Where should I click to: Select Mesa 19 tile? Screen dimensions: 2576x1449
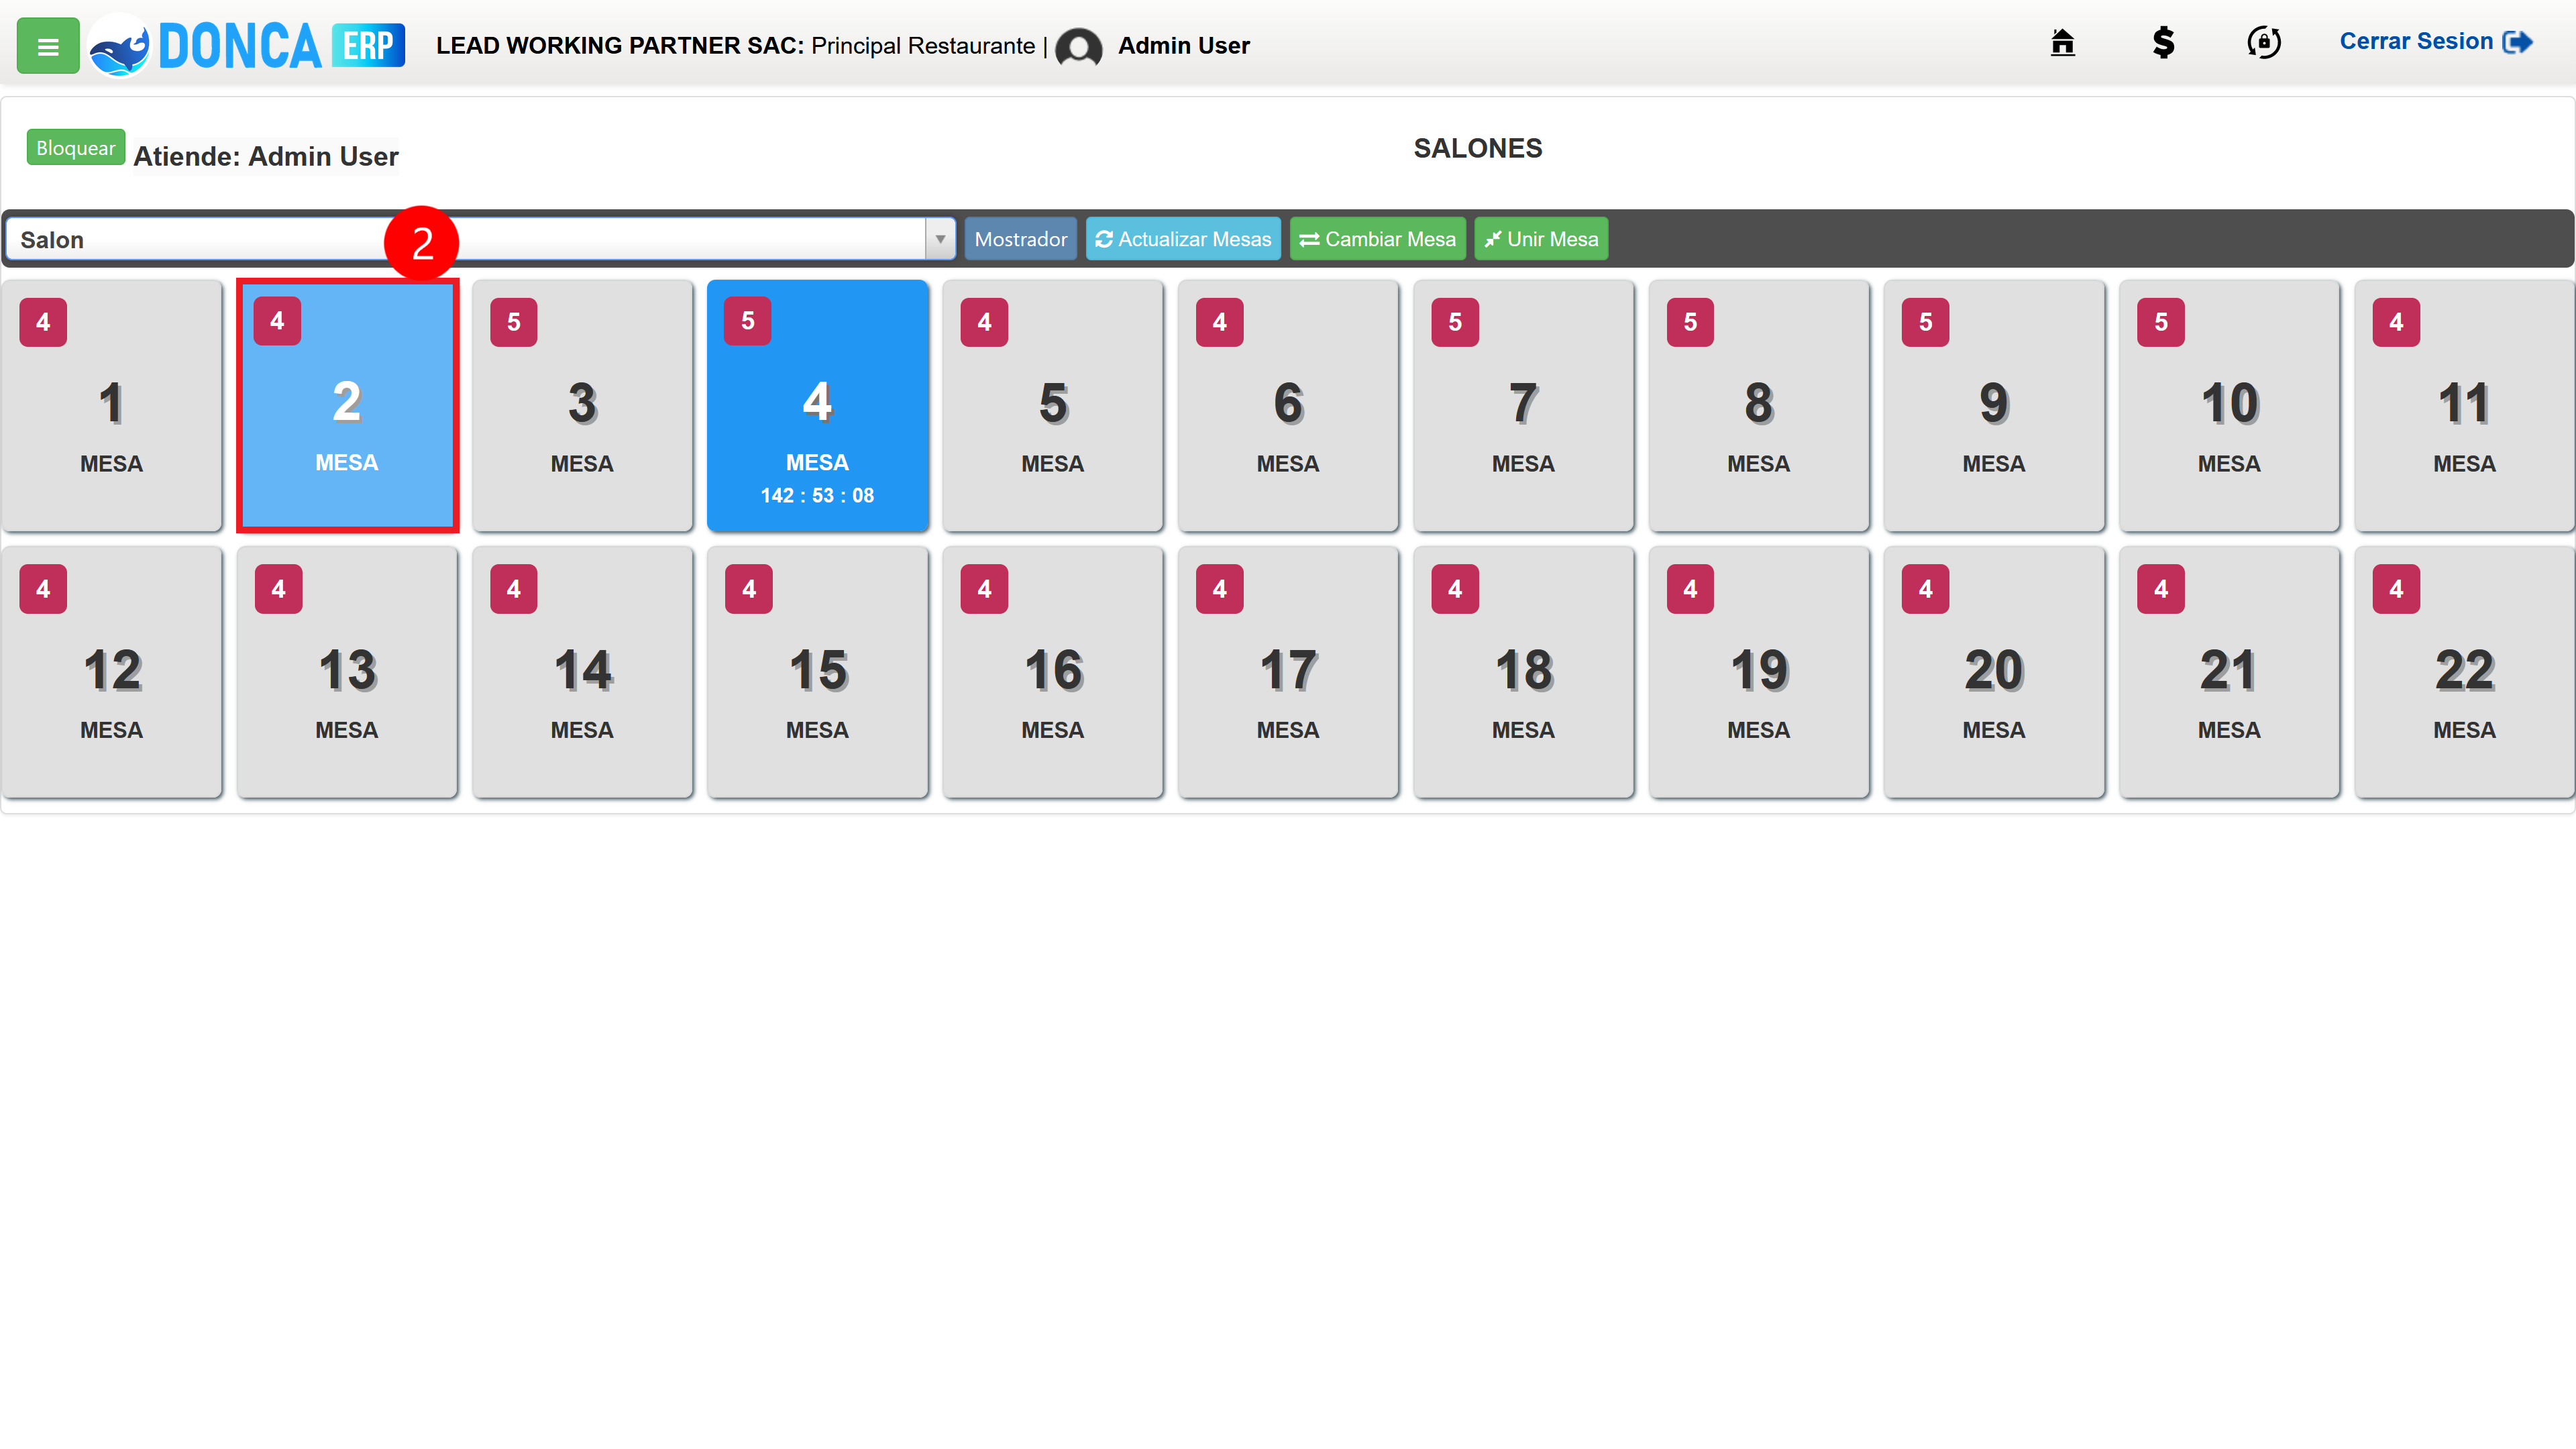pos(1759,672)
